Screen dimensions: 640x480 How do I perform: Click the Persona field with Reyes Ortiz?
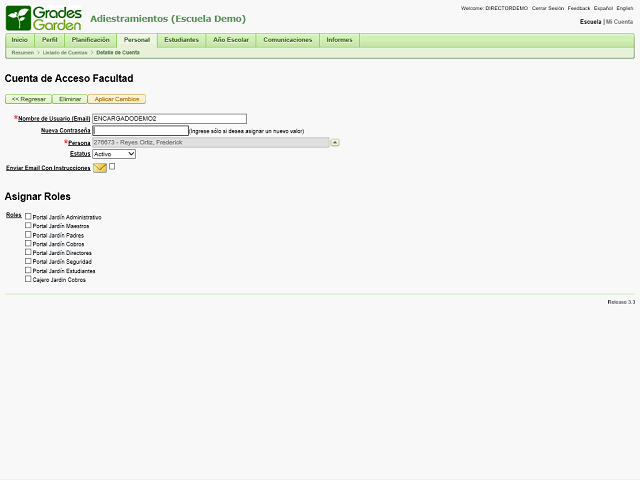[x=211, y=142]
